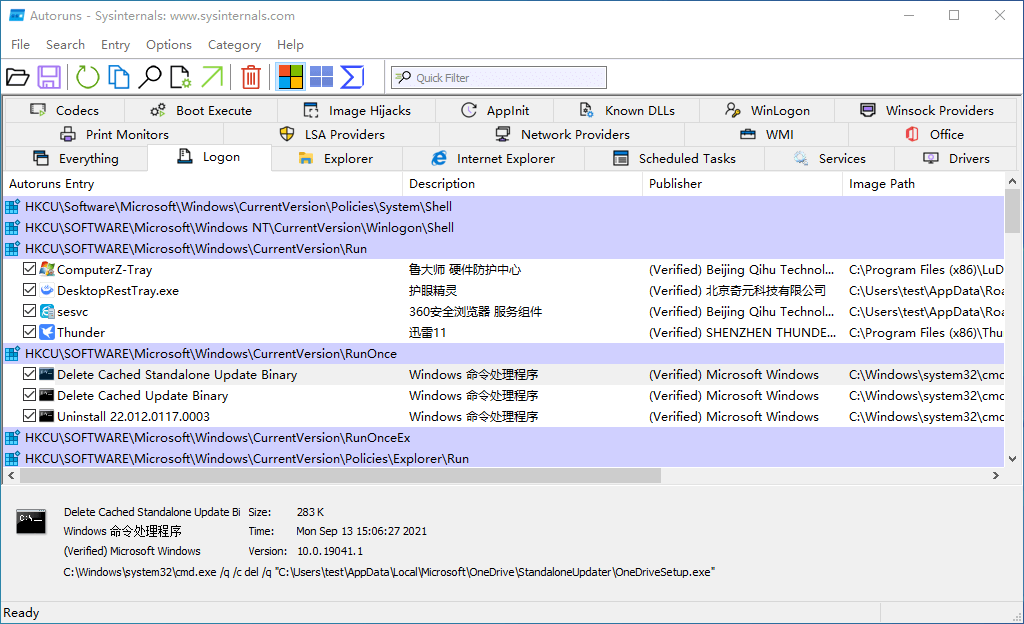Click the blue grid toolbar icon
The width and height of the screenshot is (1024, 624).
click(x=321, y=77)
